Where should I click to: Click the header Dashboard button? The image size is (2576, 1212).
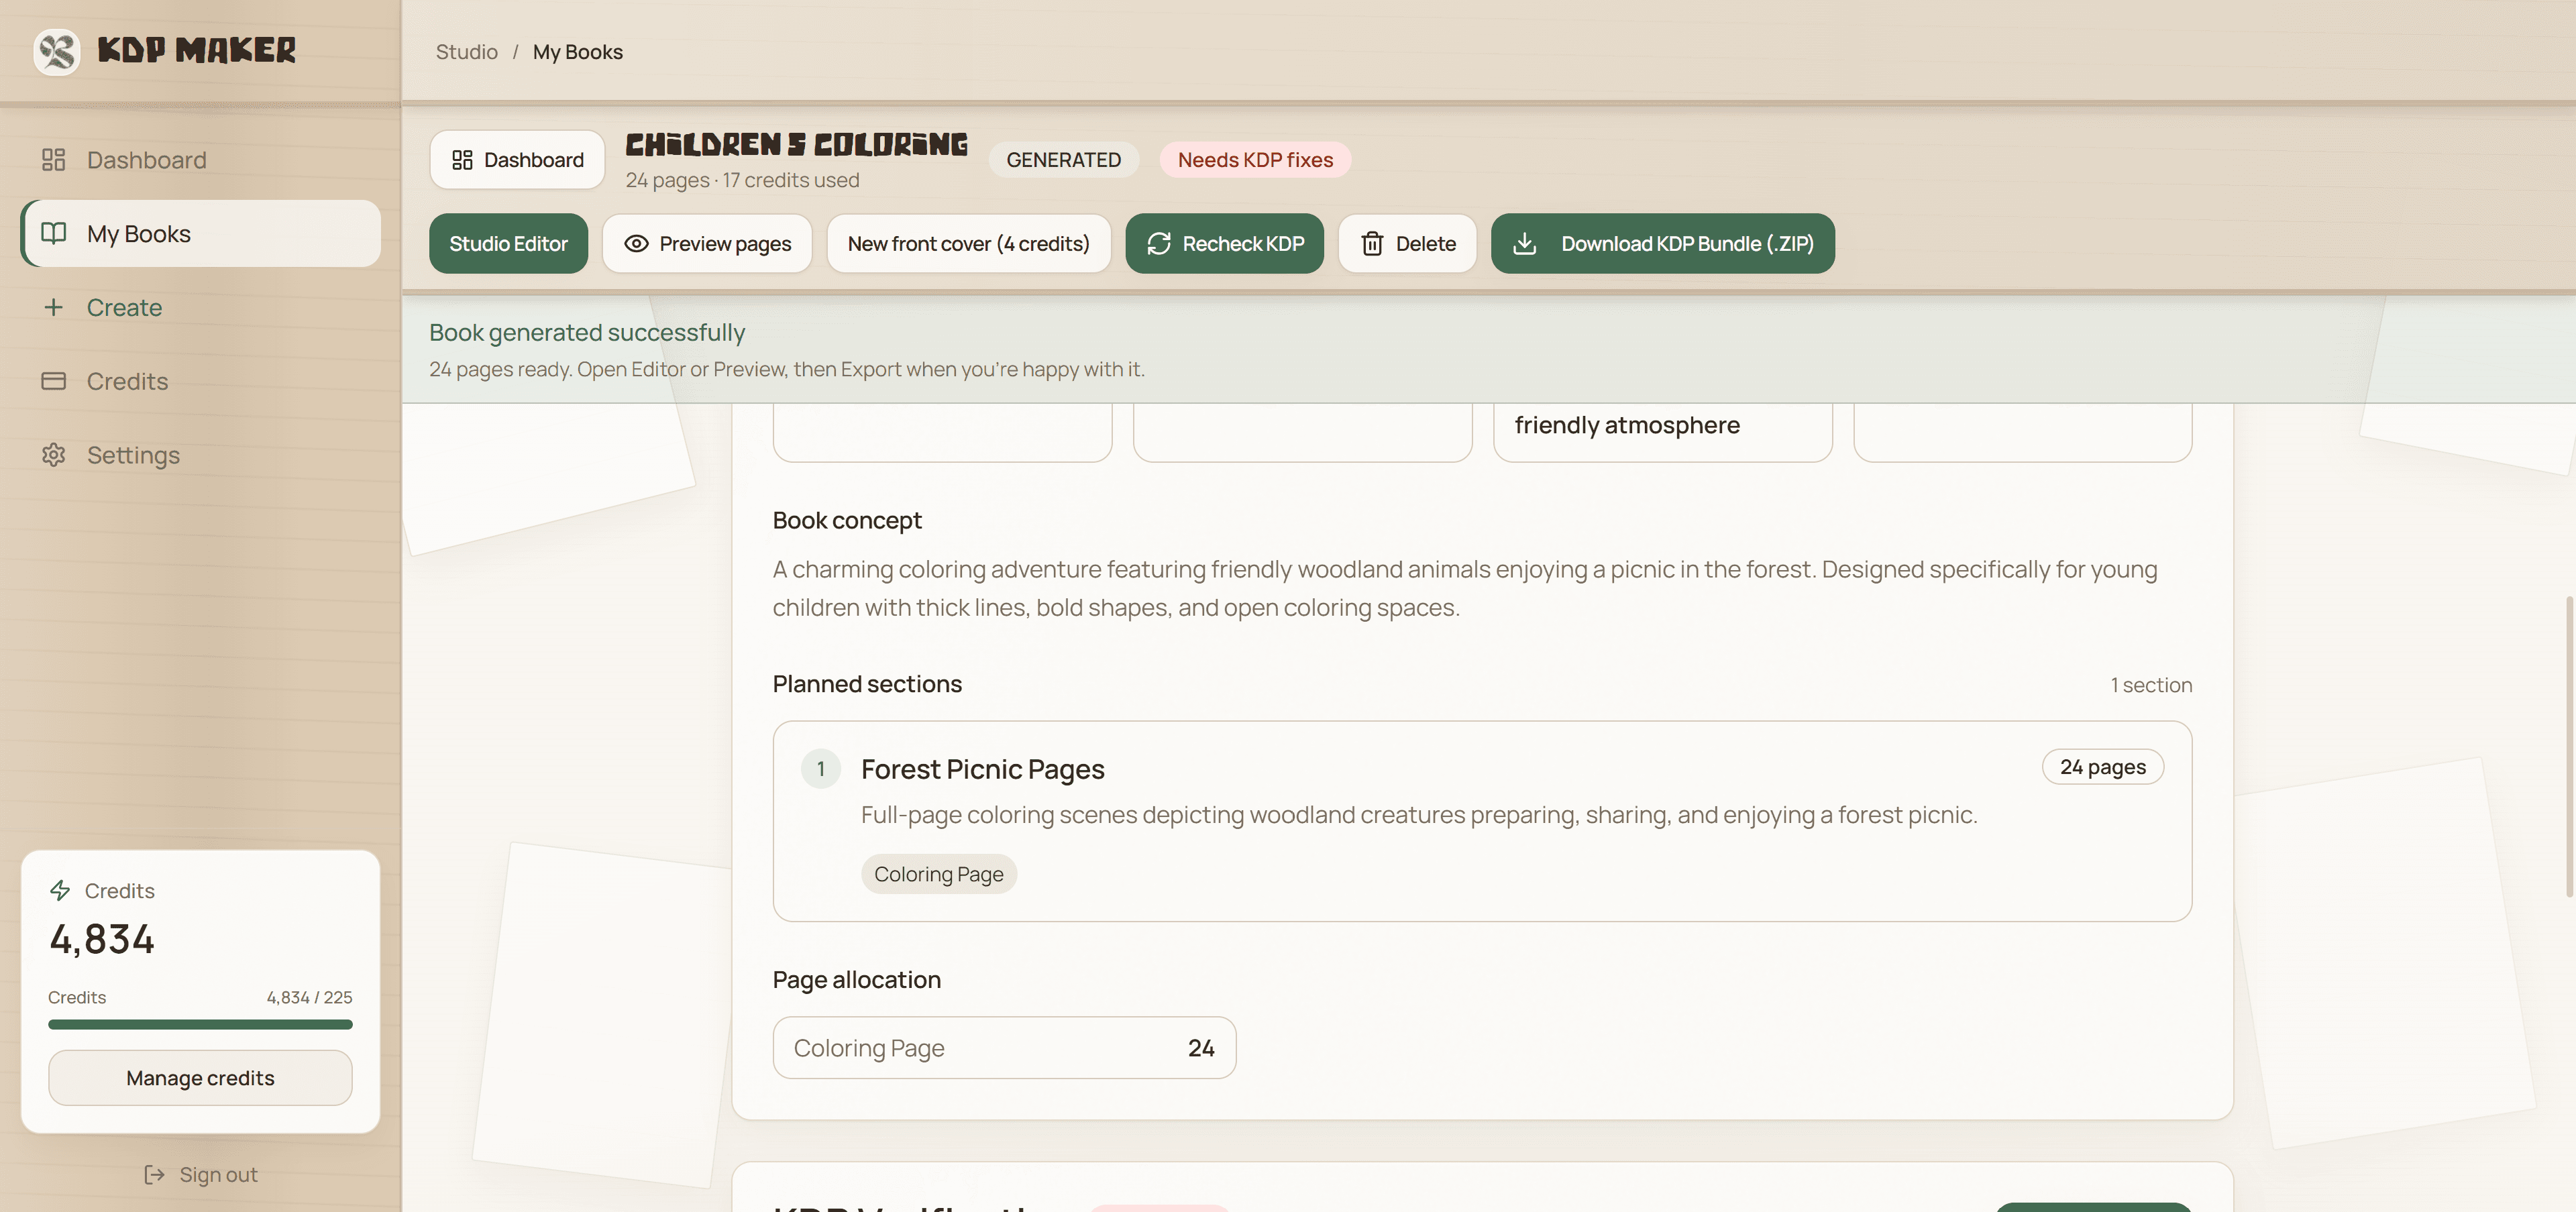pos(517,160)
